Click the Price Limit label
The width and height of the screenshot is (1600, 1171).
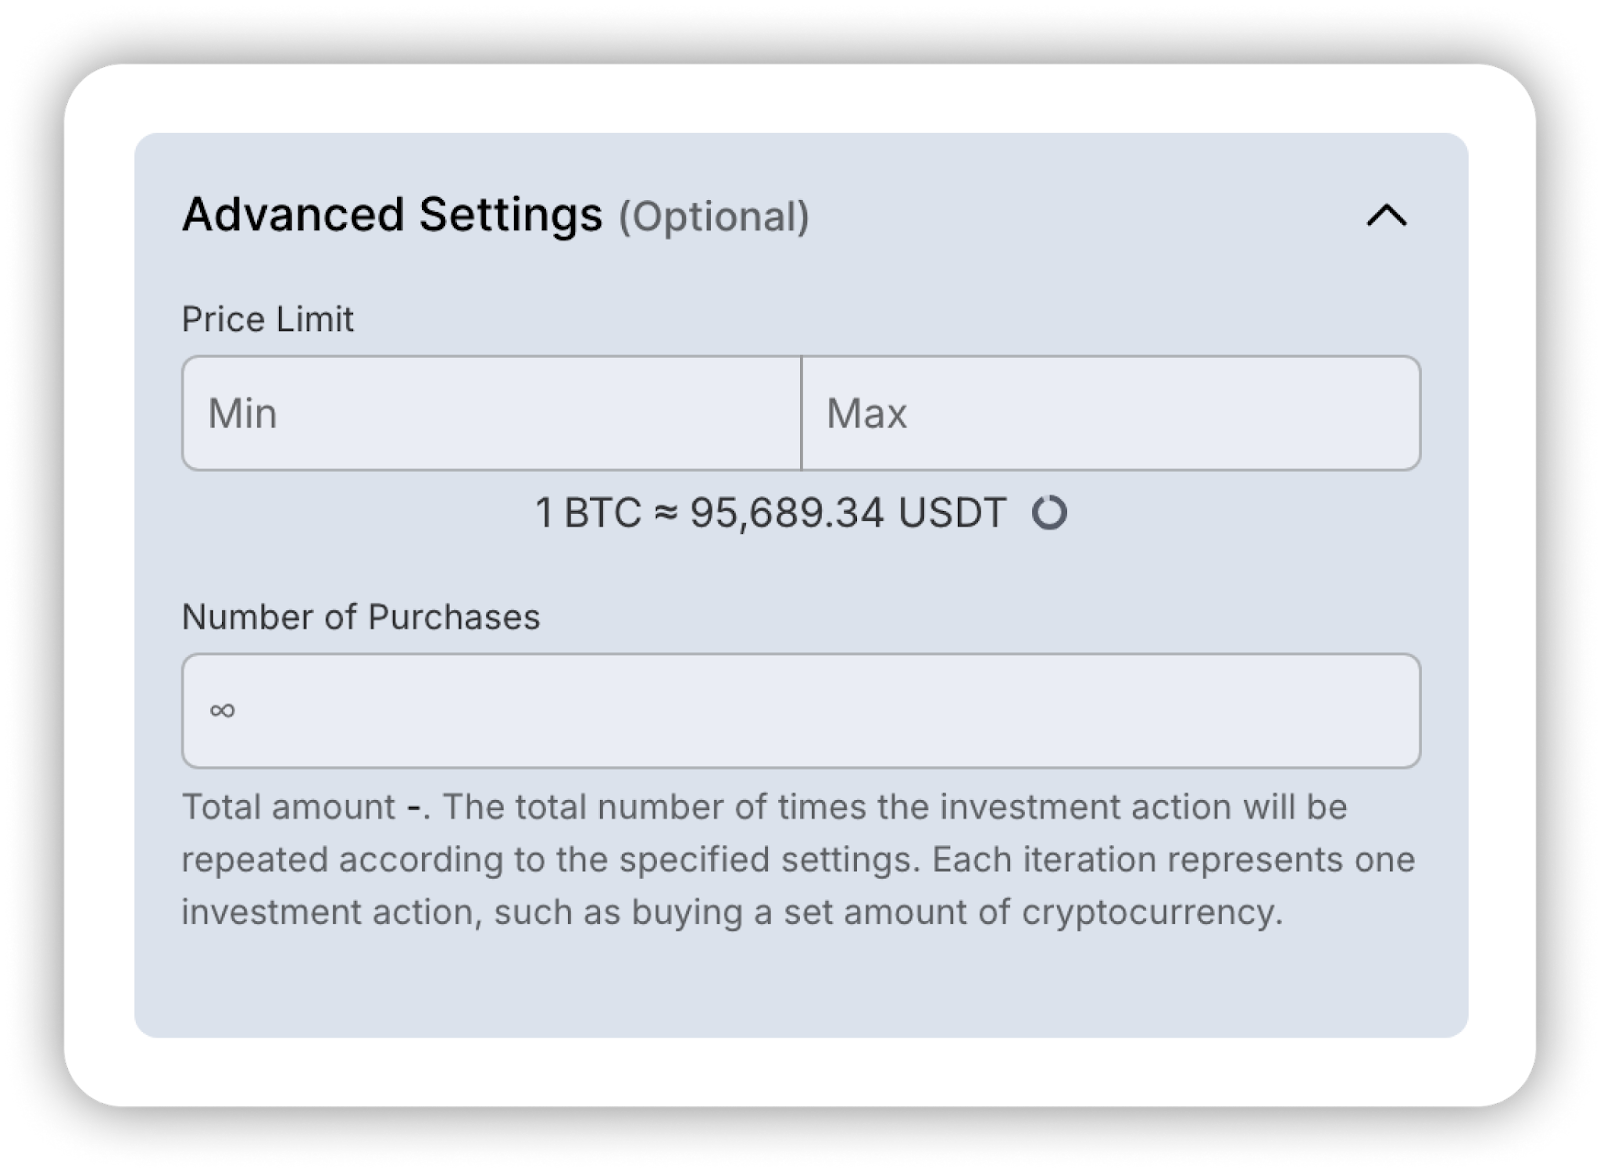[267, 319]
